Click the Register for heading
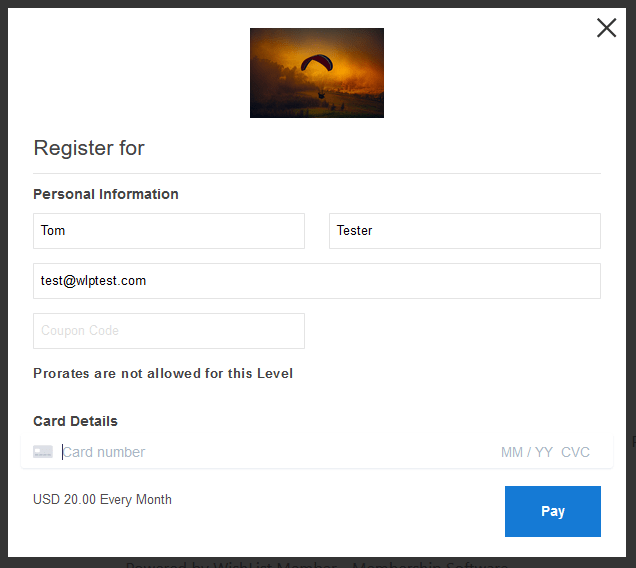The width and height of the screenshot is (636, 568). click(89, 148)
